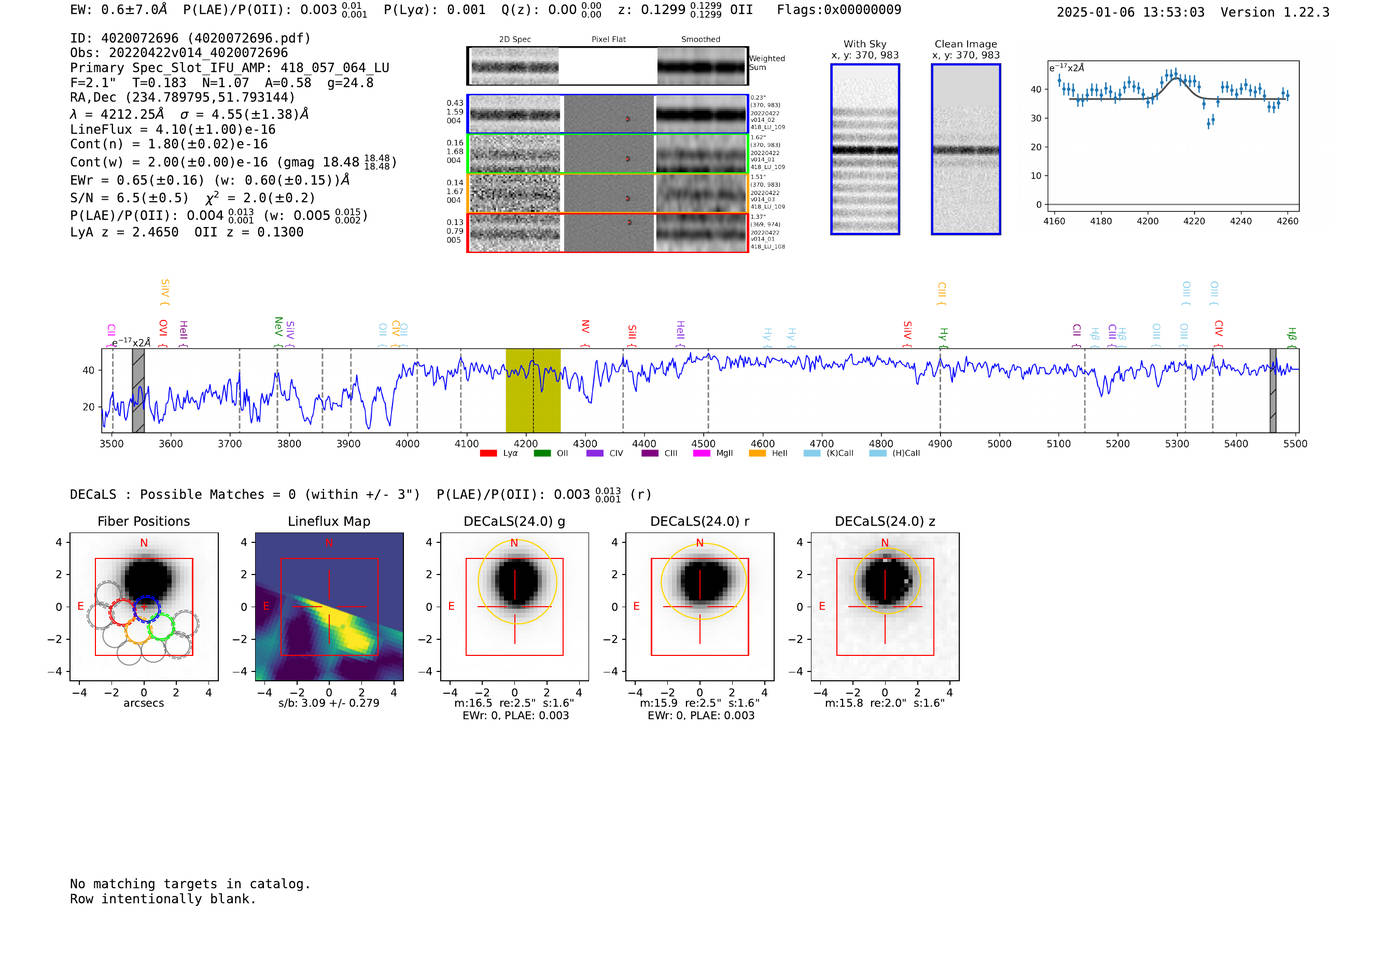The width and height of the screenshot is (1400, 953).
Task: Open the With Sky cutout image
Action: point(865,149)
